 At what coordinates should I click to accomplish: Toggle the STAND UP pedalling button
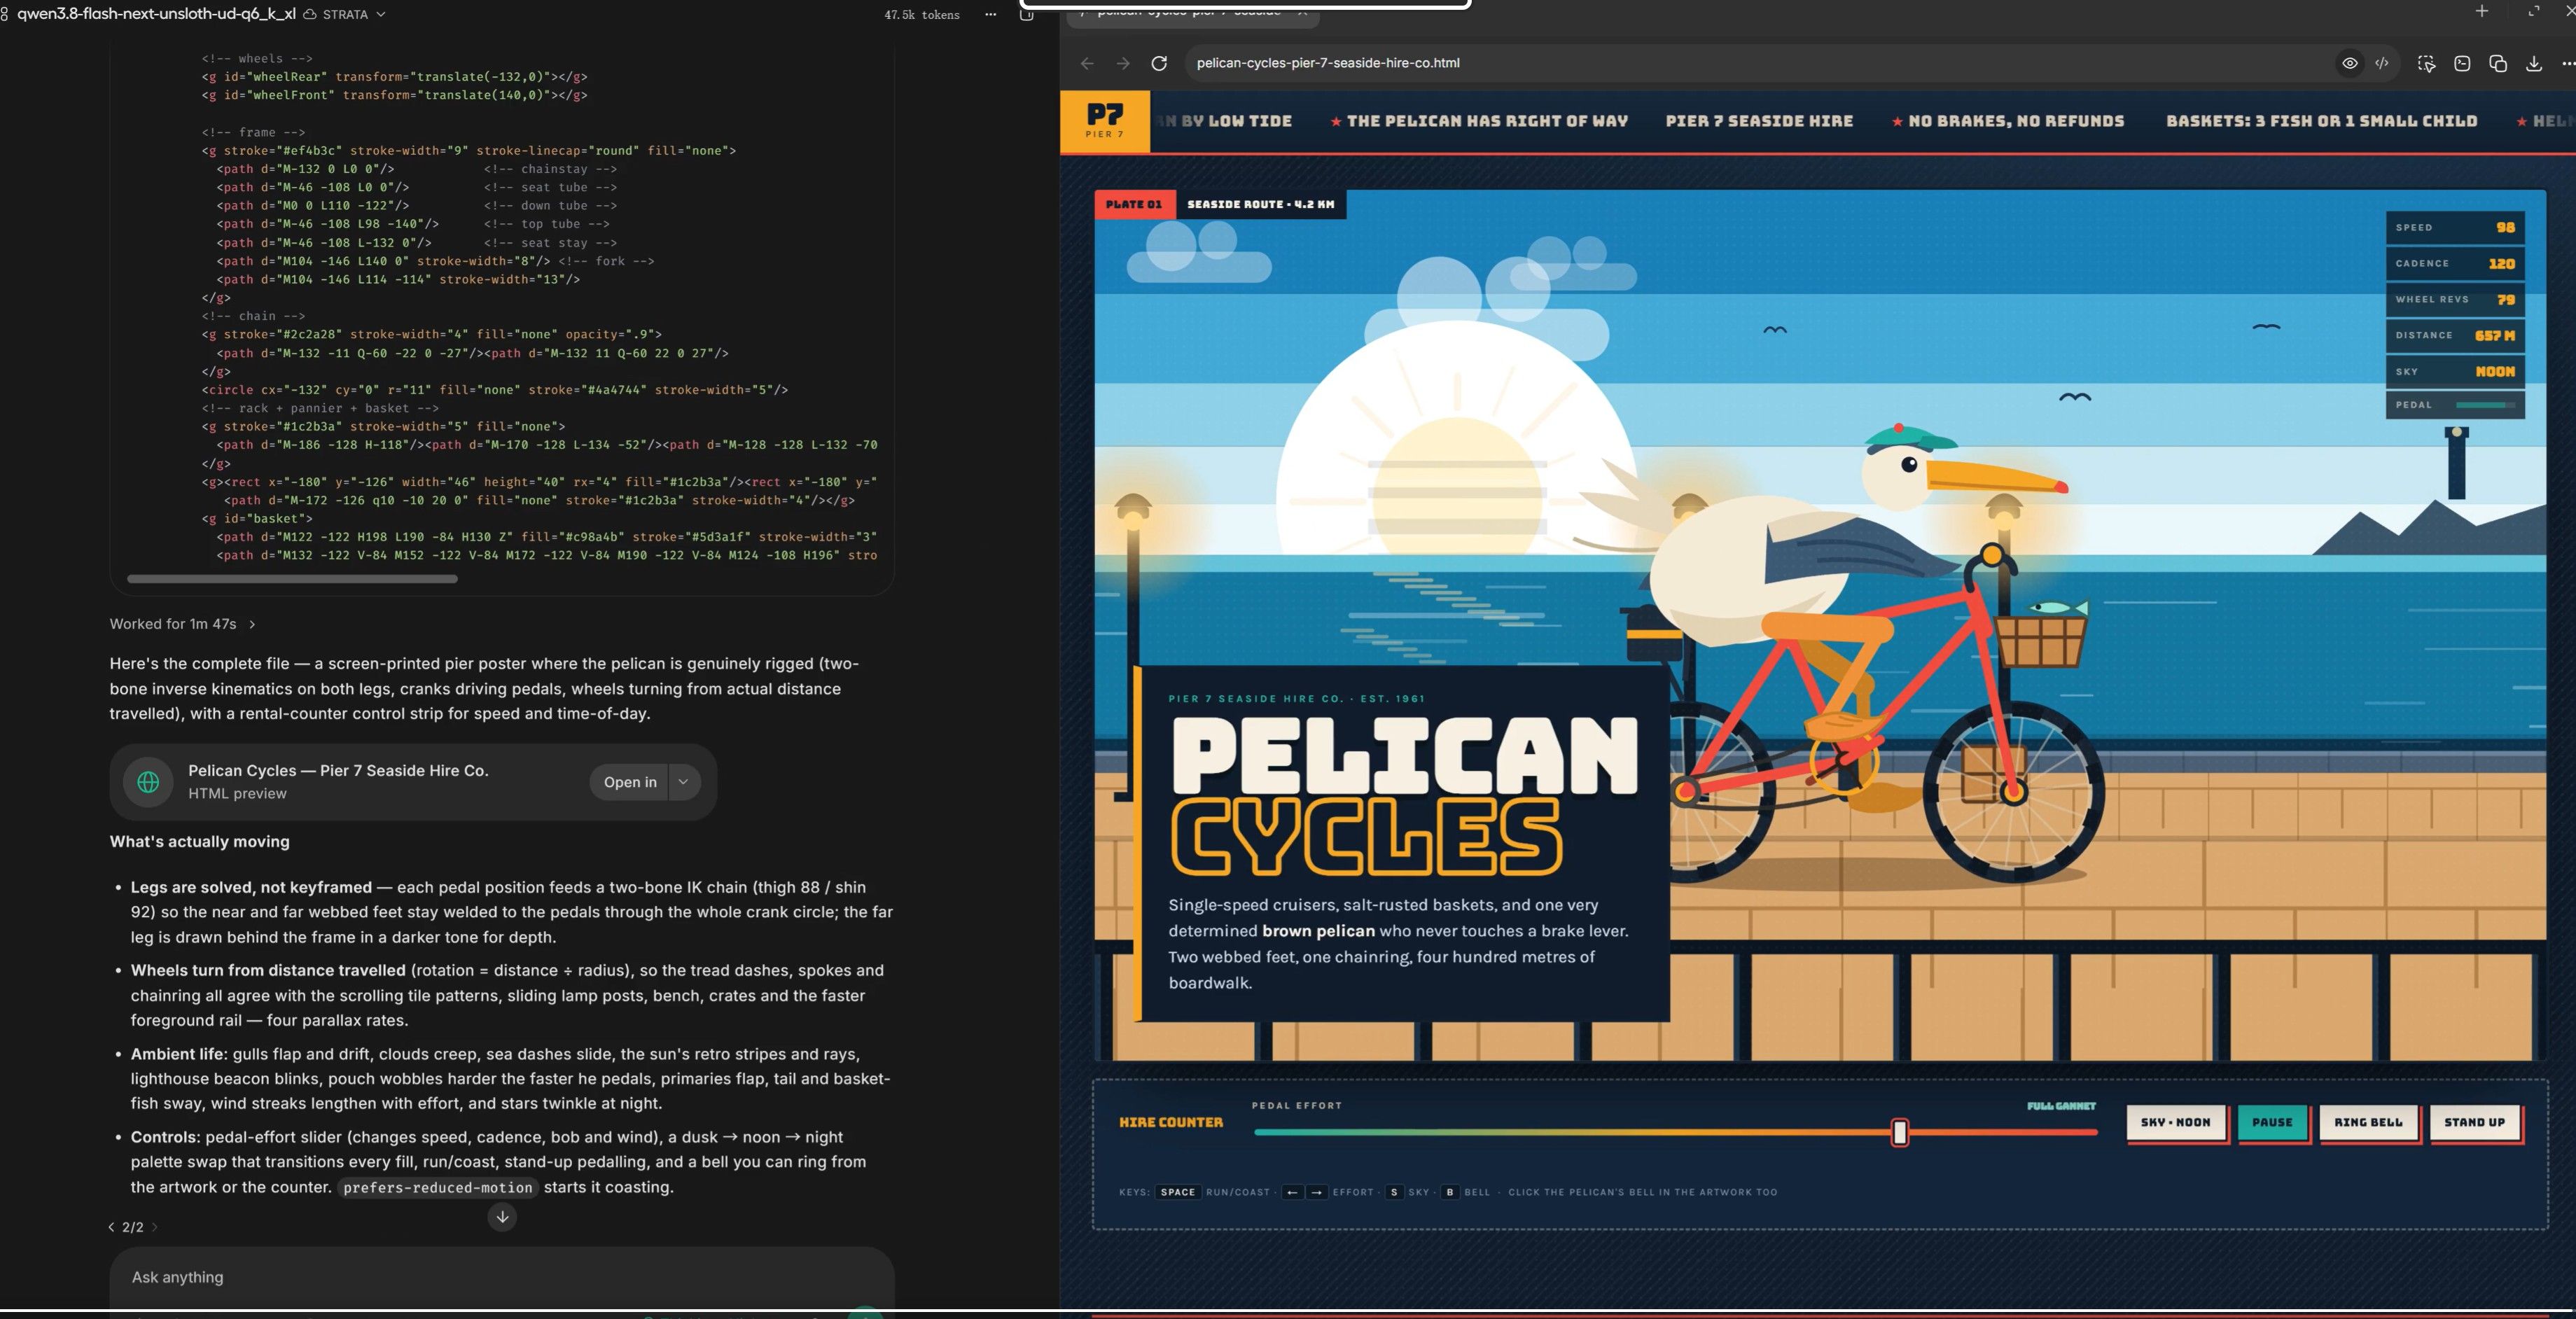(x=2475, y=1122)
